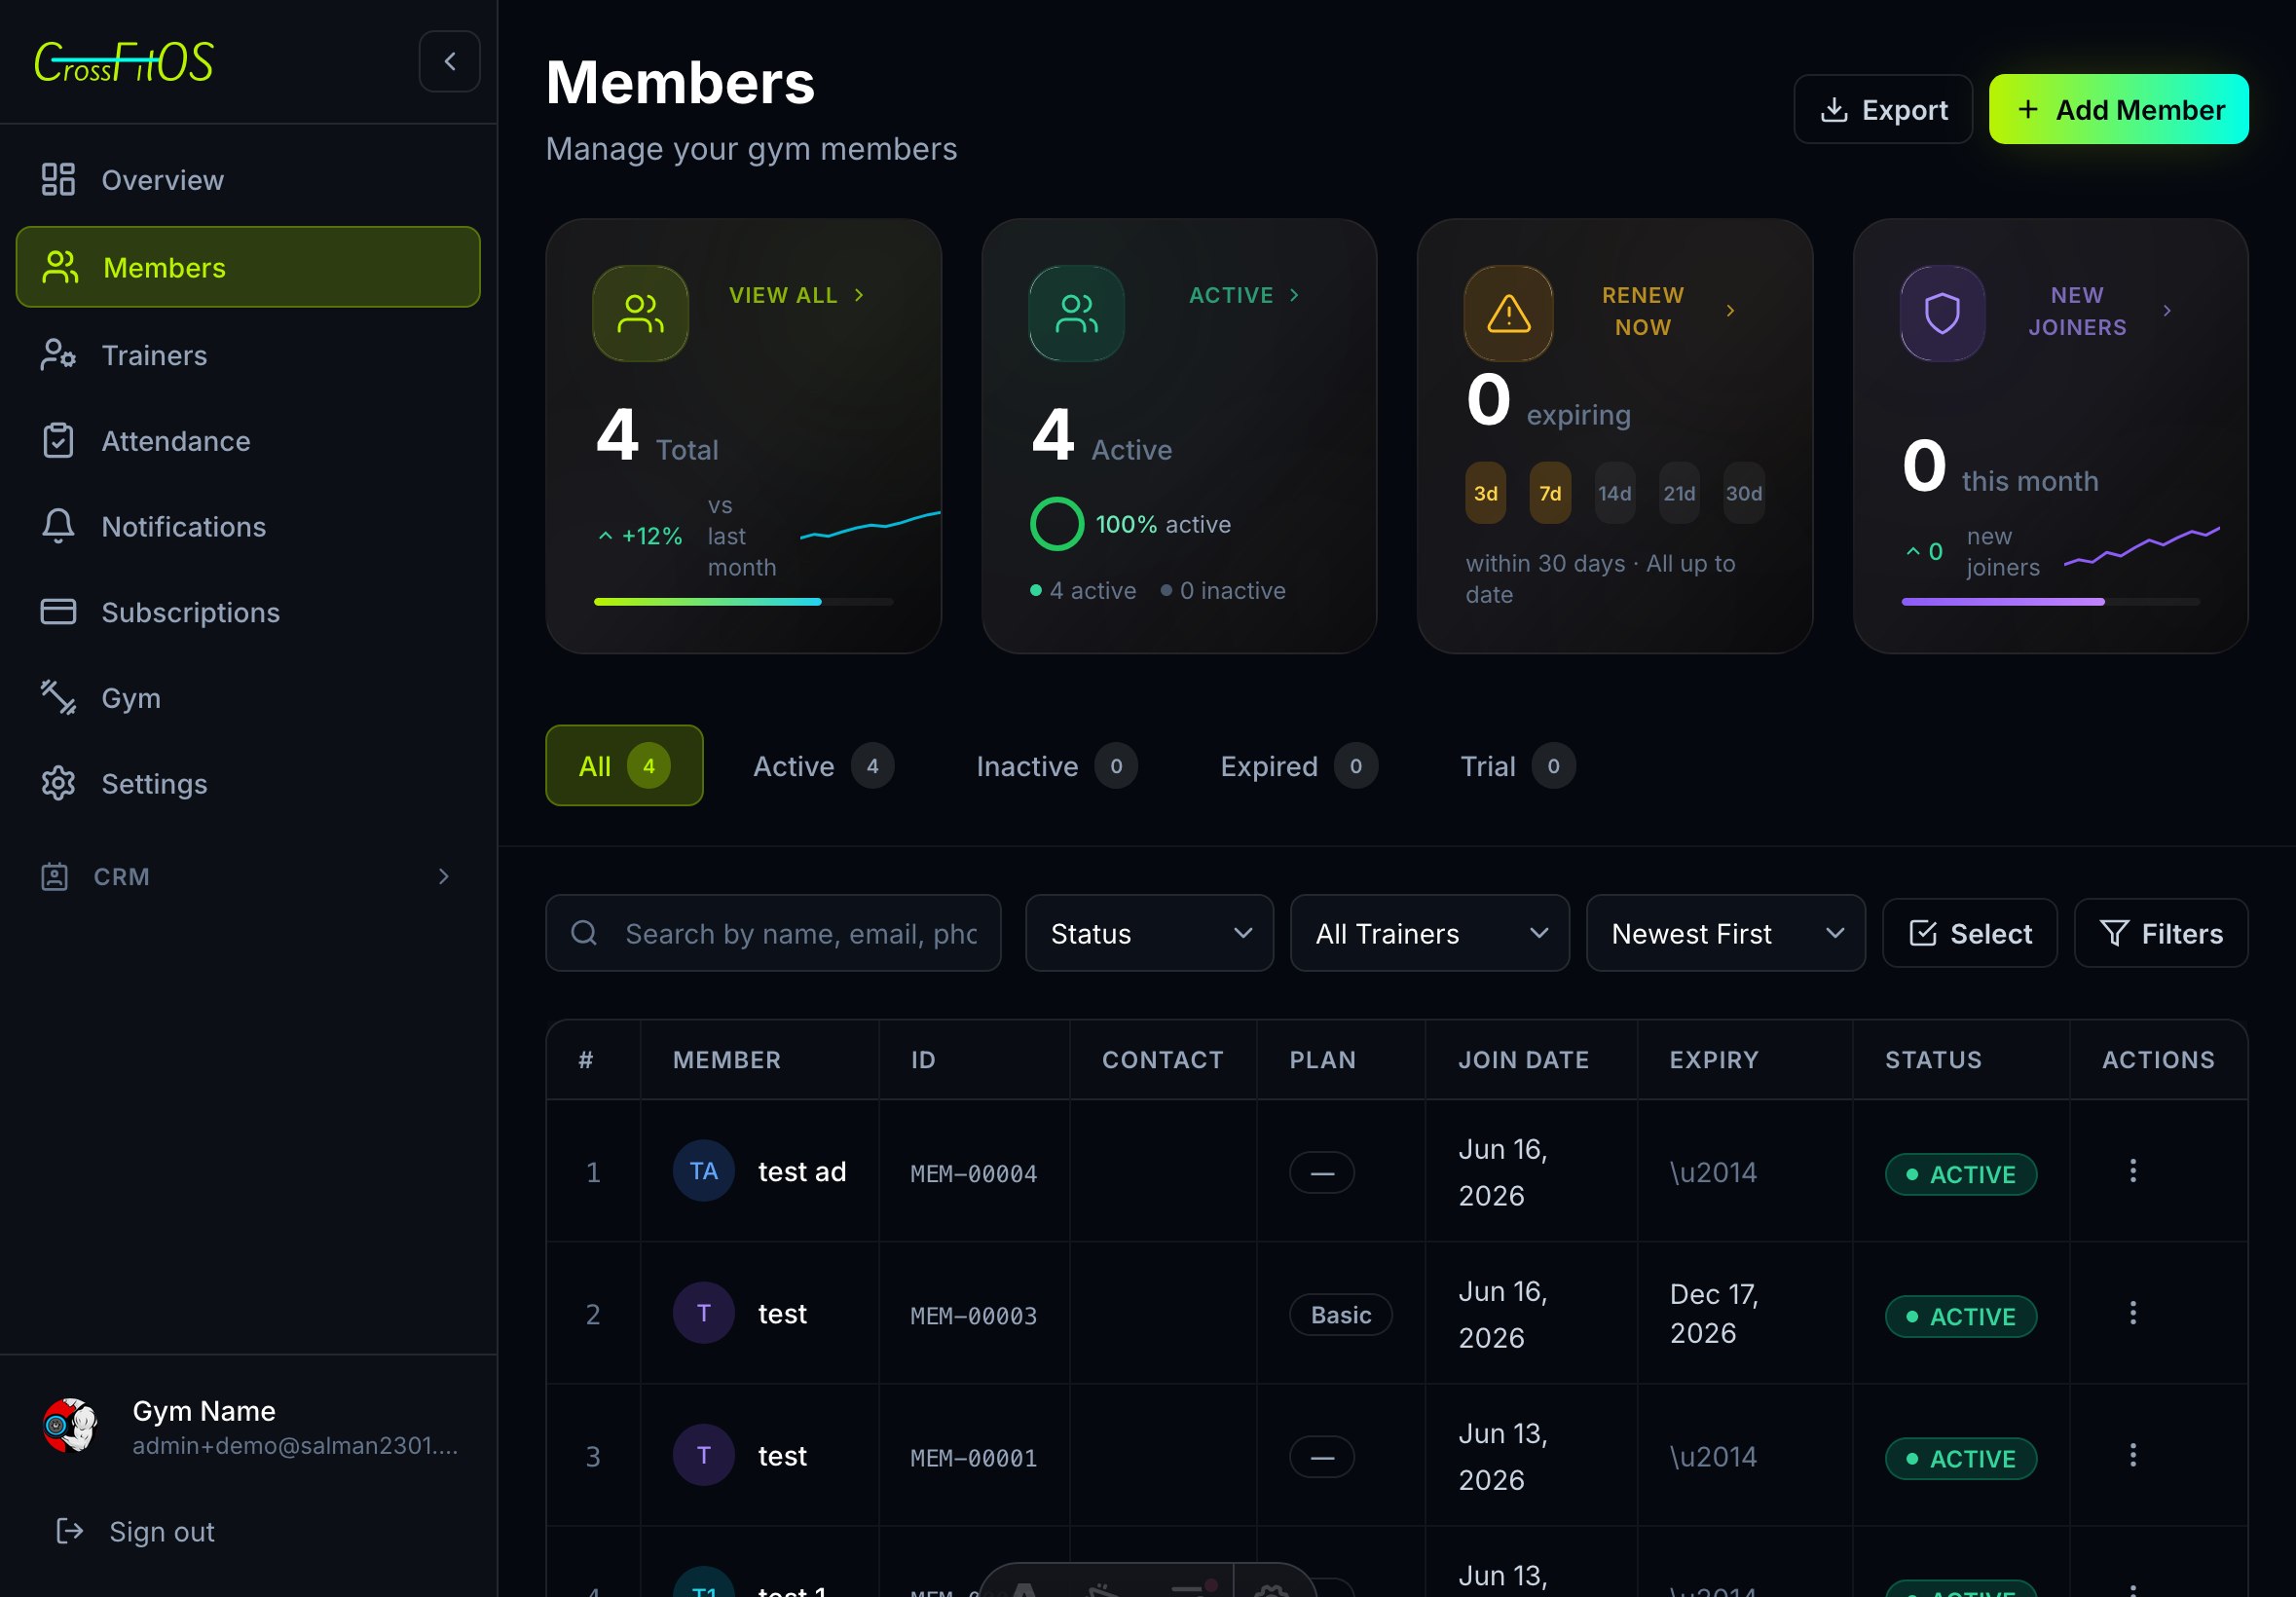The width and height of the screenshot is (2296, 1597).
Task: Open the test ad member name
Action: click(802, 1171)
